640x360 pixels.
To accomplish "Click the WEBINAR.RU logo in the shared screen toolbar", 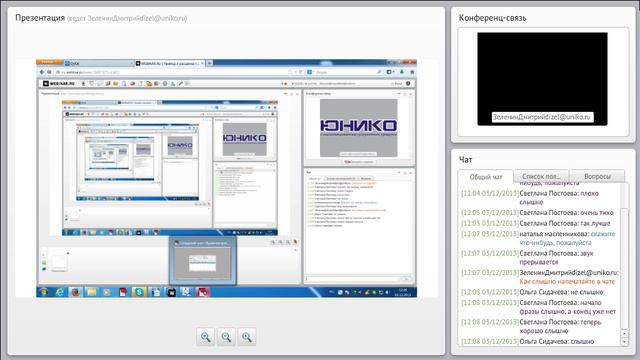I will pyautogui.click(x=59, y=83).
